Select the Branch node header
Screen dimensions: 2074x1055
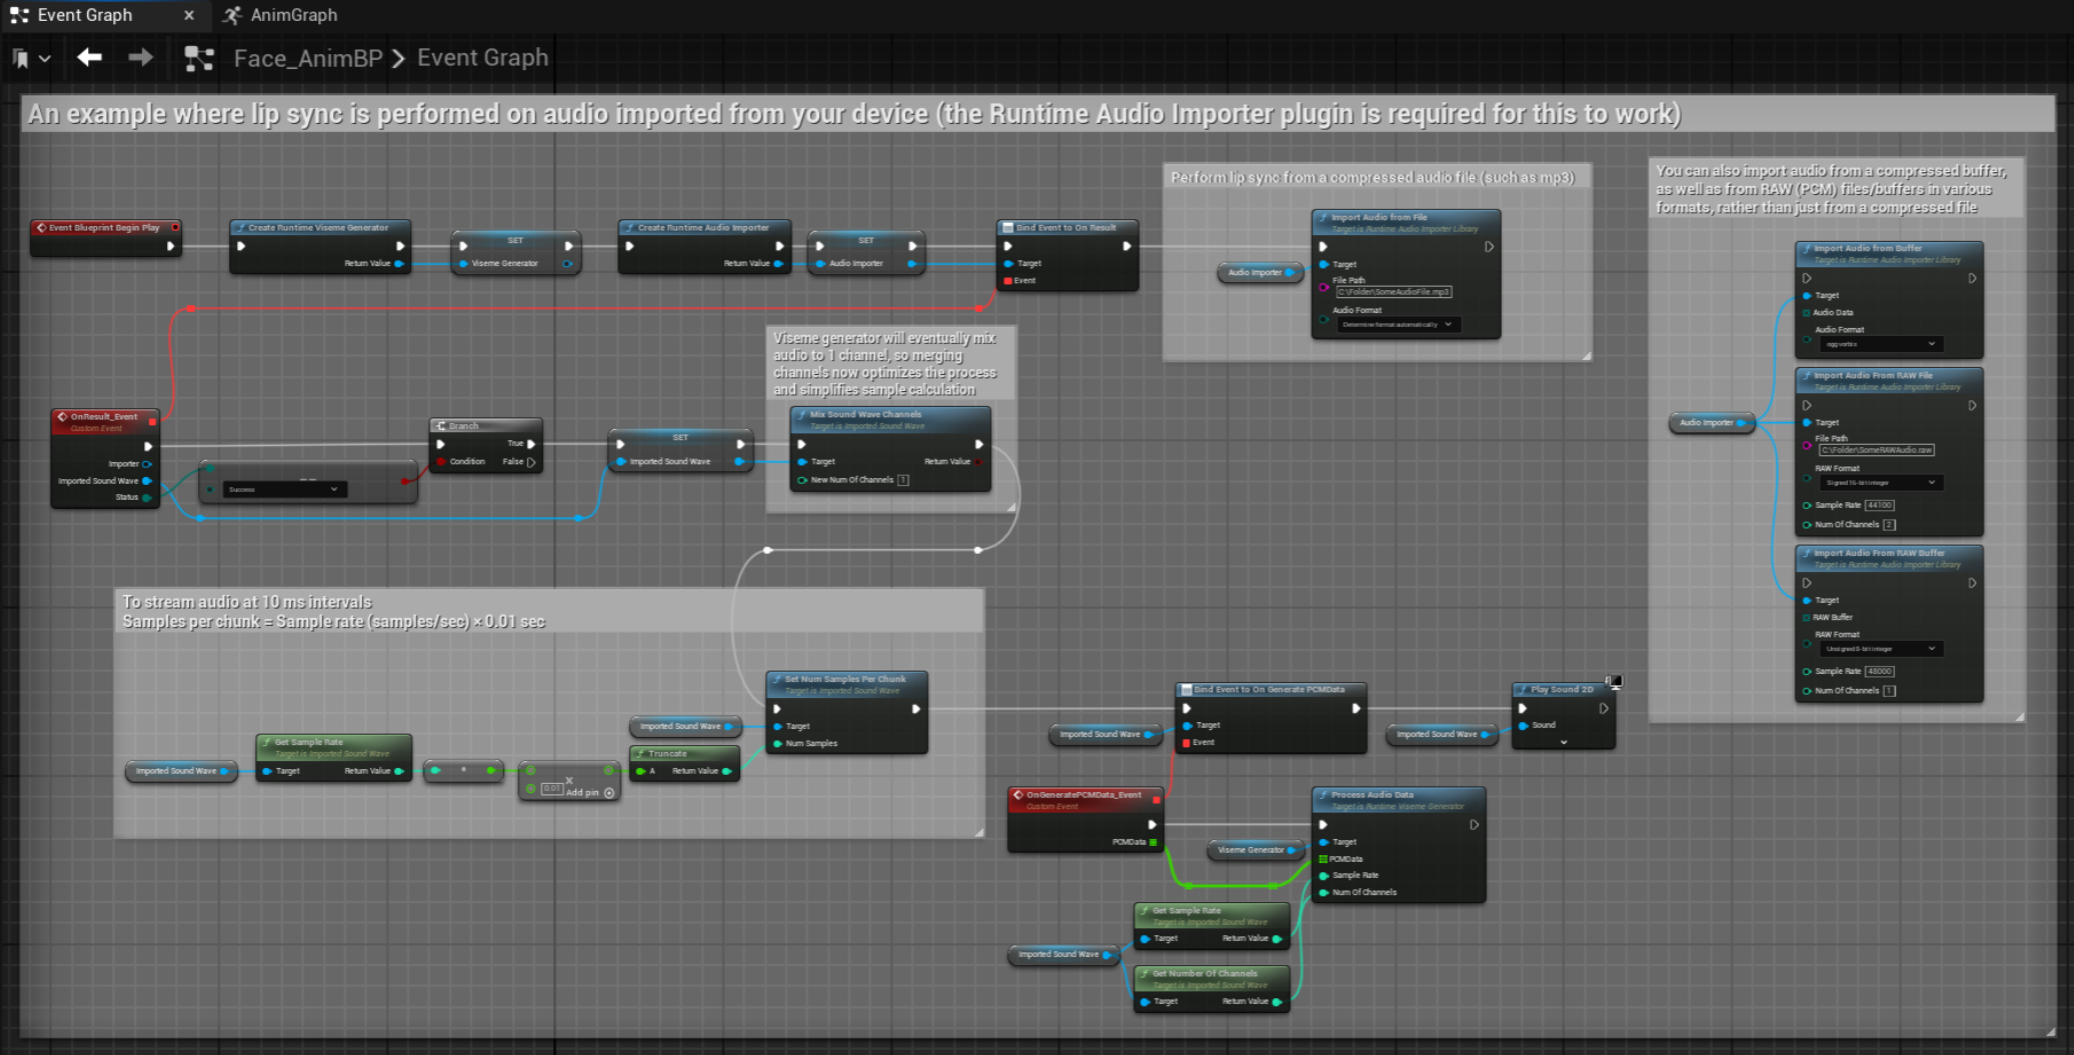pos(486,425)
